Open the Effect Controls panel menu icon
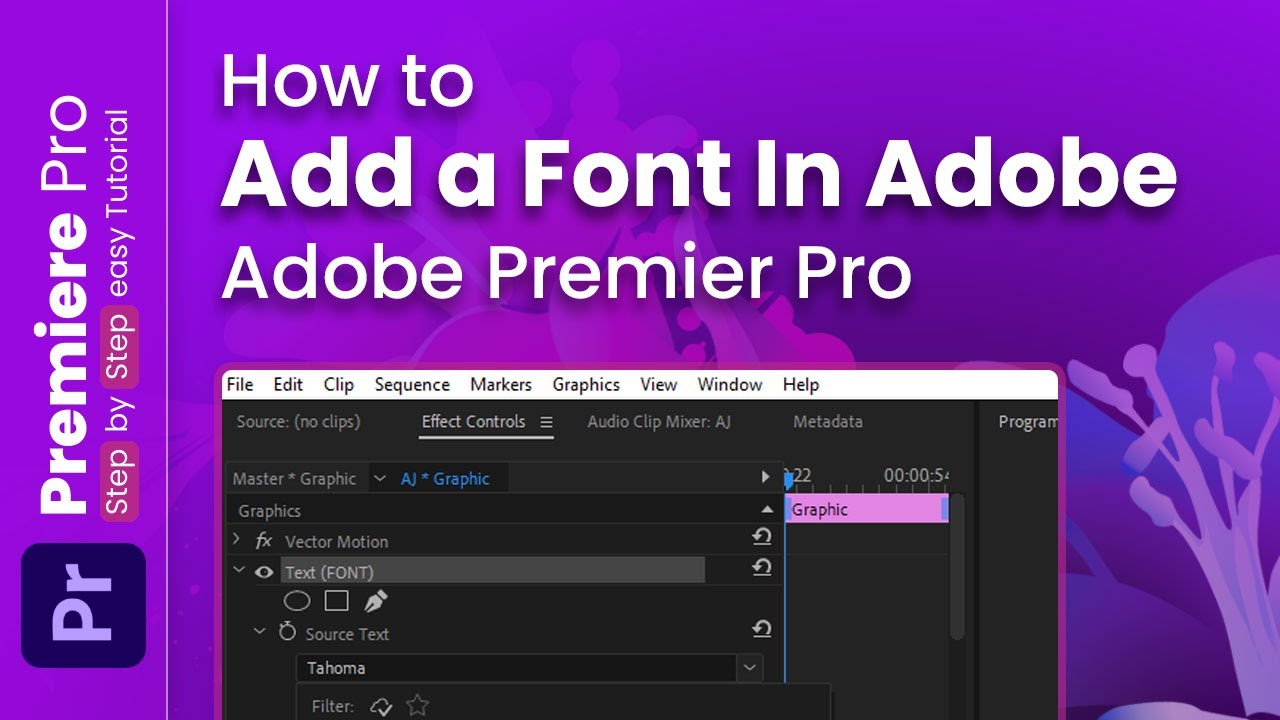1280x720 pixels. tap(546, 423)
